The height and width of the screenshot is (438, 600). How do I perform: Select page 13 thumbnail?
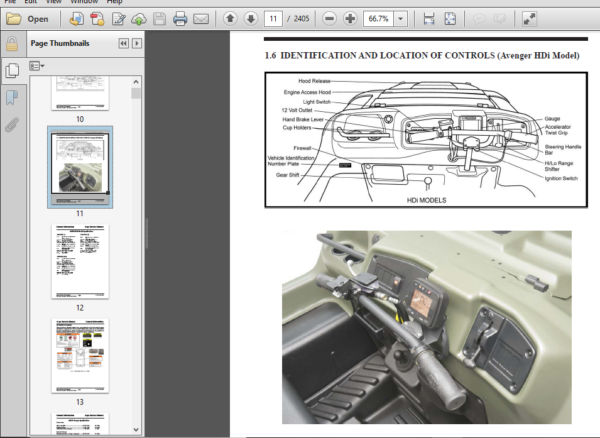point(80,356)
